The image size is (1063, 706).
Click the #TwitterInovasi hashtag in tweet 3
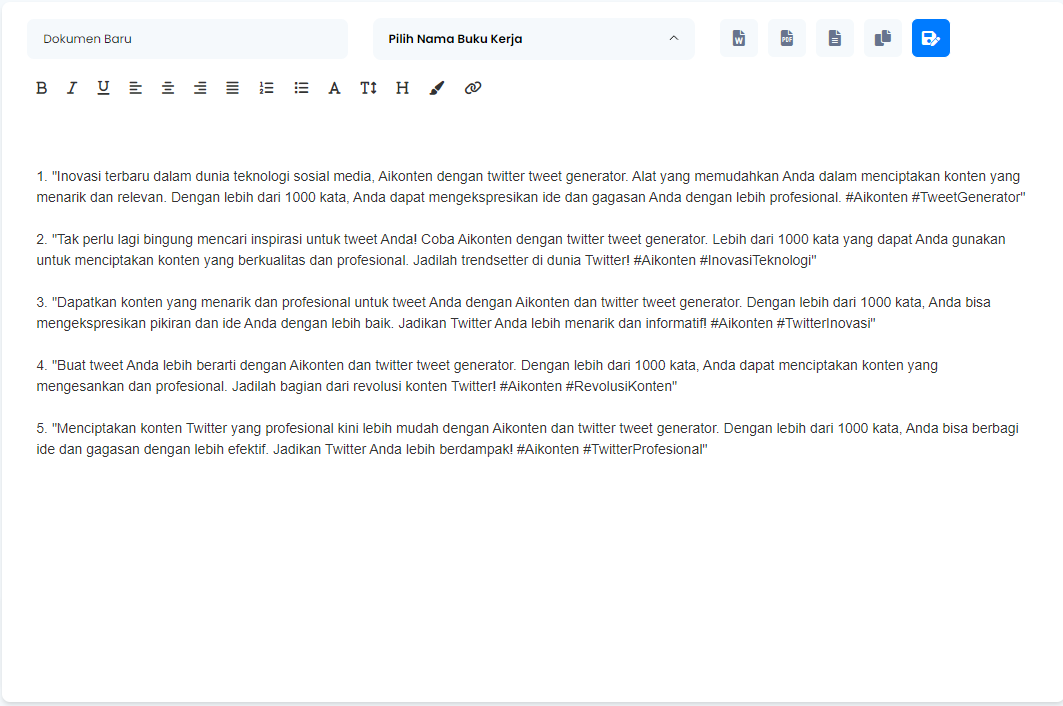pos(823,323)
